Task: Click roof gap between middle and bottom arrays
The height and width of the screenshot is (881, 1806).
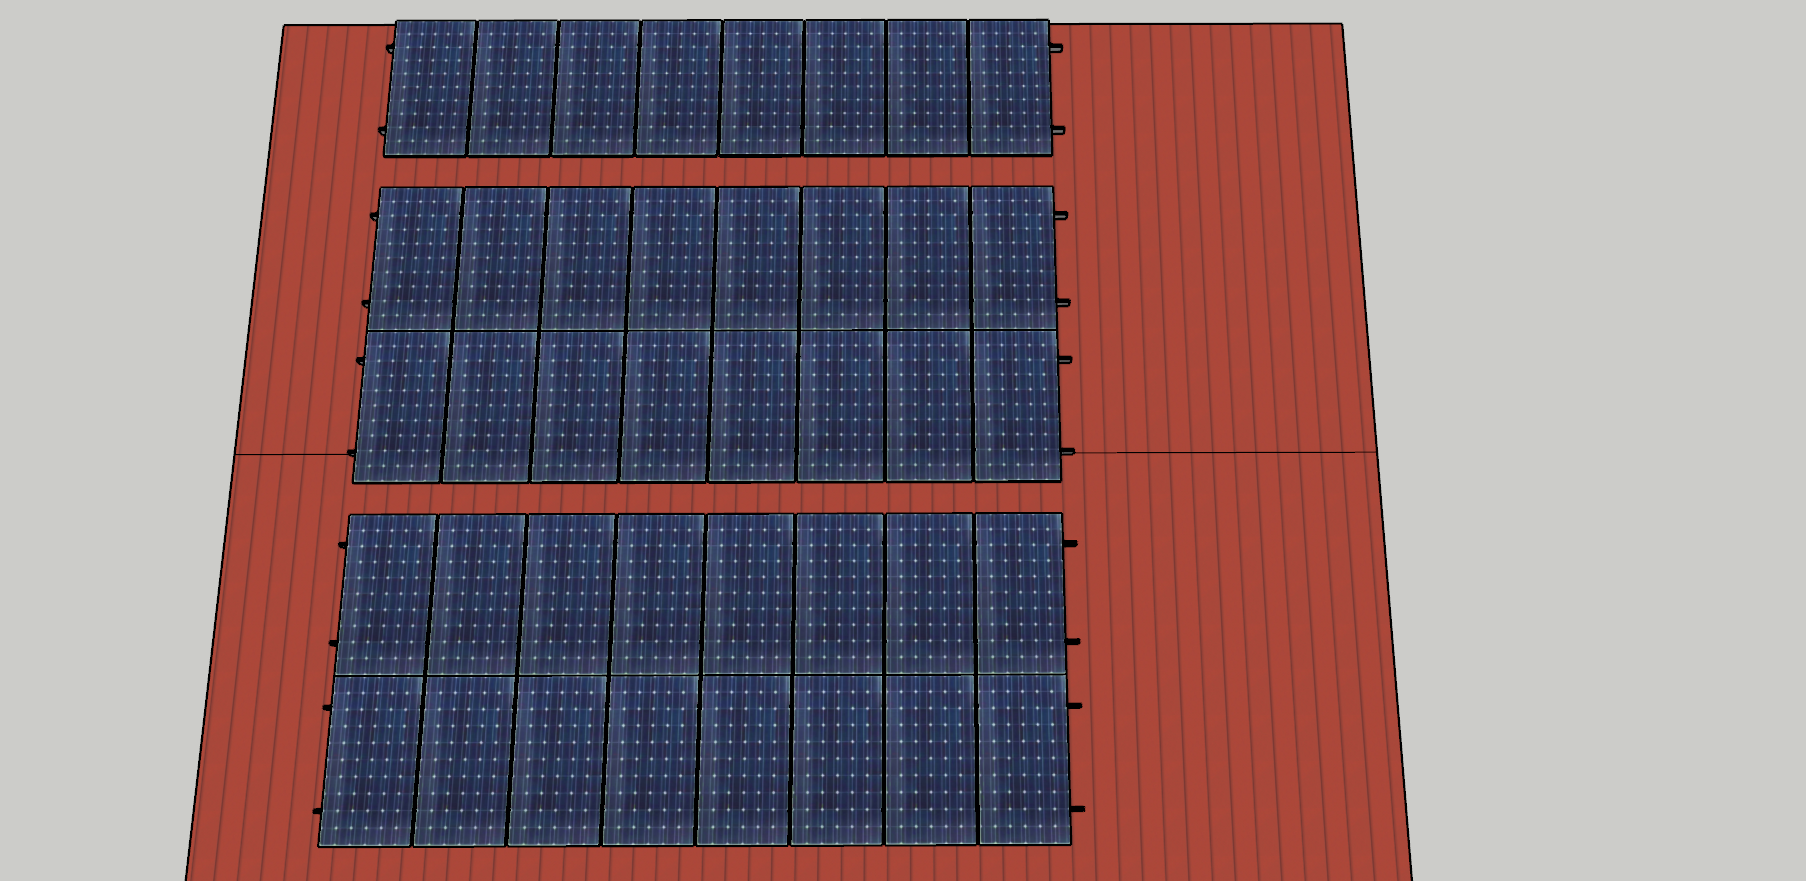Action: click(700, 498)
